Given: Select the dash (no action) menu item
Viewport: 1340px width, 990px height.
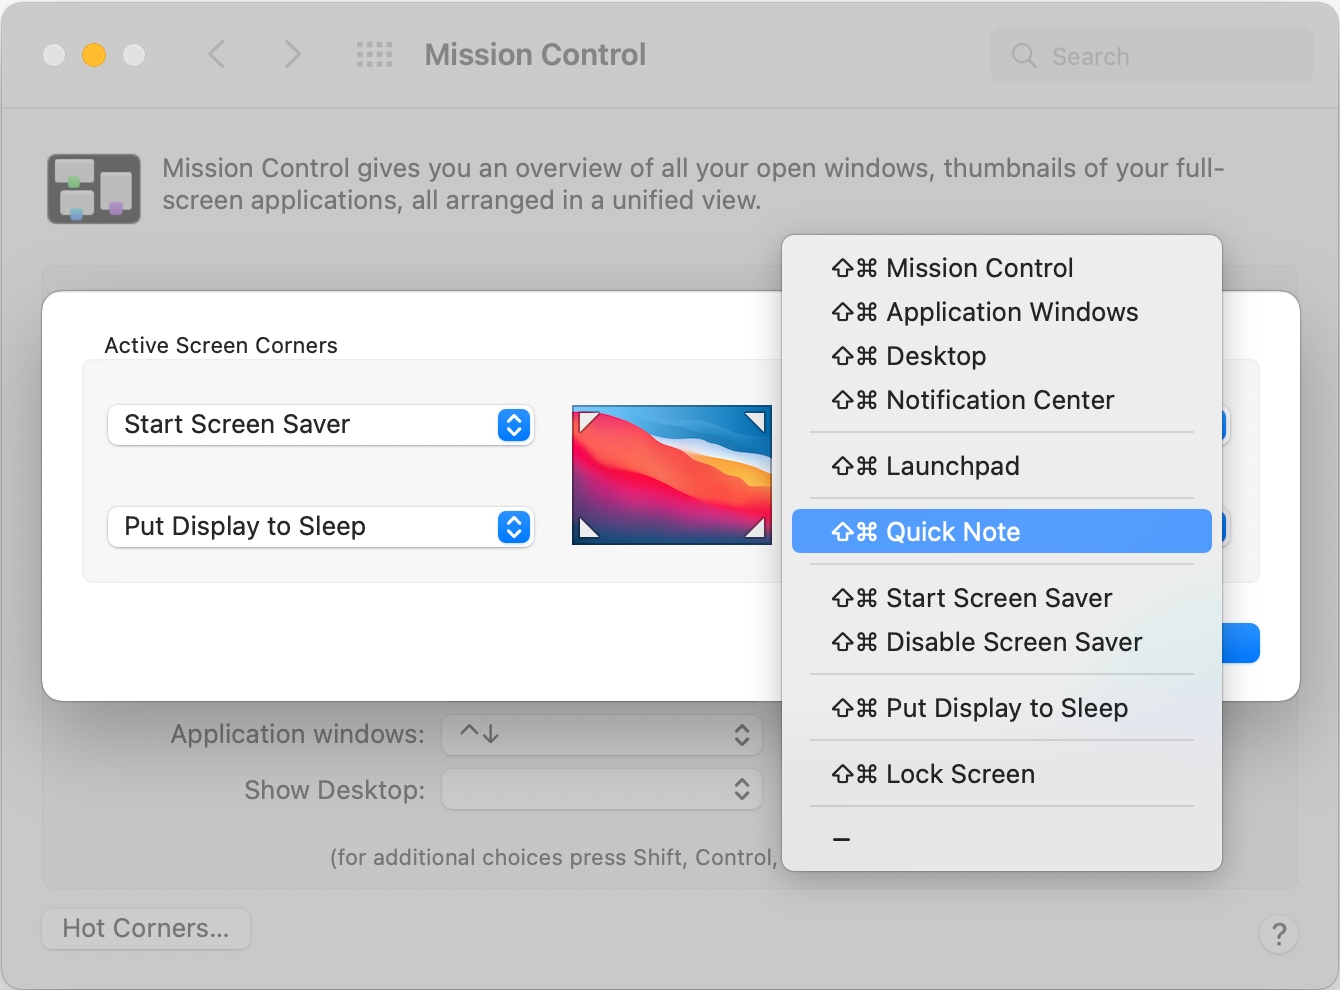Looking at the screenshot, I should (x=1002, y=840).
